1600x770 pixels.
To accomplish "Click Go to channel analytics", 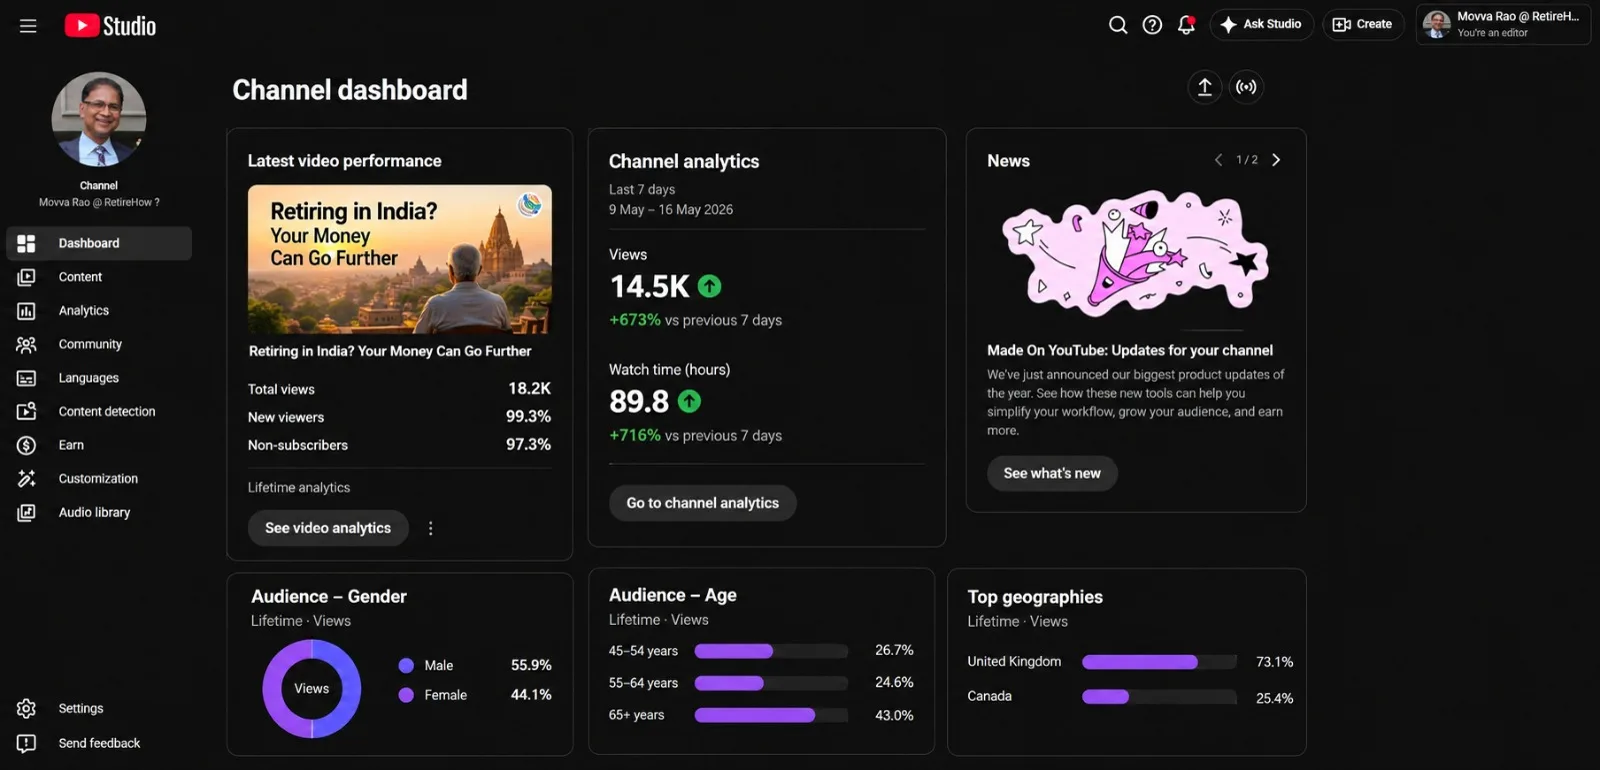I will 703,503.
